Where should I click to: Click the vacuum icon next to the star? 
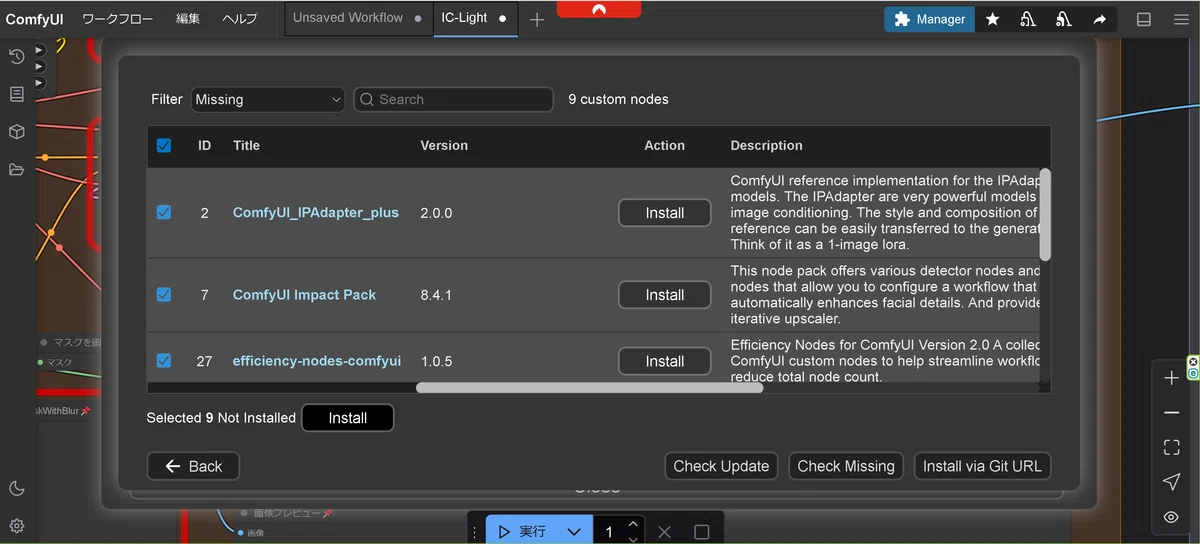click(x=1028, y=19)
